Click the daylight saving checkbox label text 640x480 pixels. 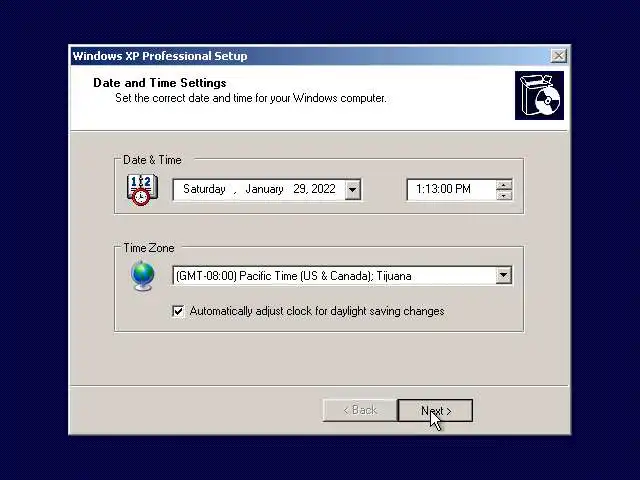[x=317, y=311]
